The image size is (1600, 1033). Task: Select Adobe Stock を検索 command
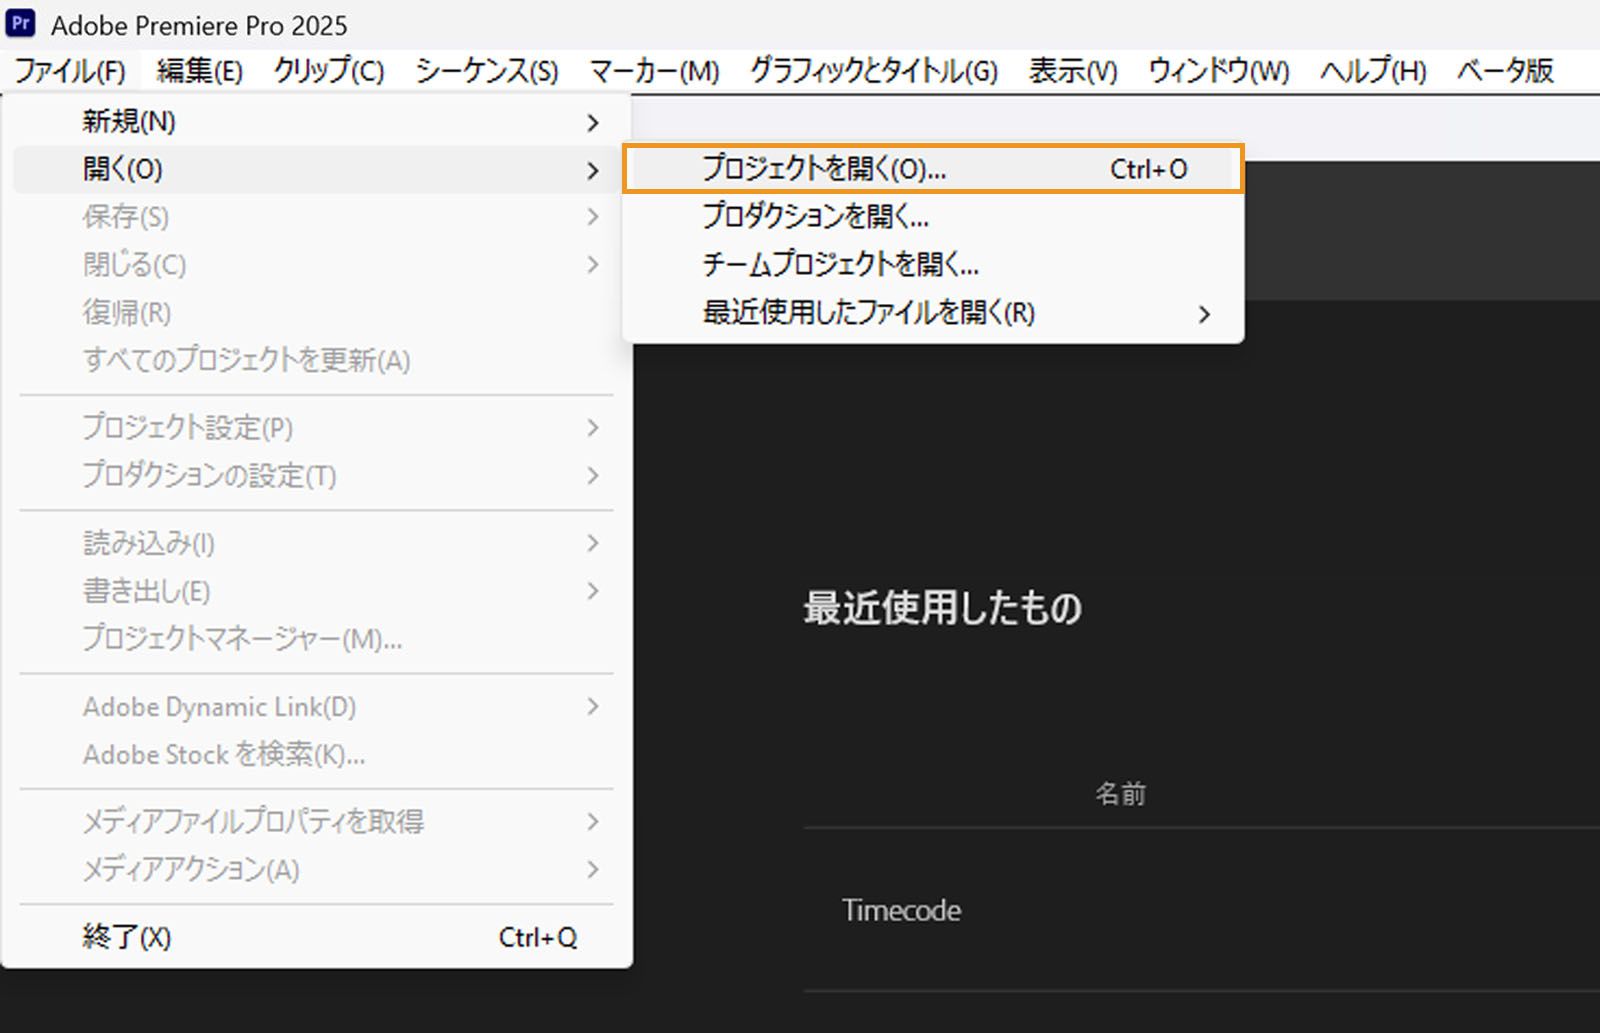(222, 755)
